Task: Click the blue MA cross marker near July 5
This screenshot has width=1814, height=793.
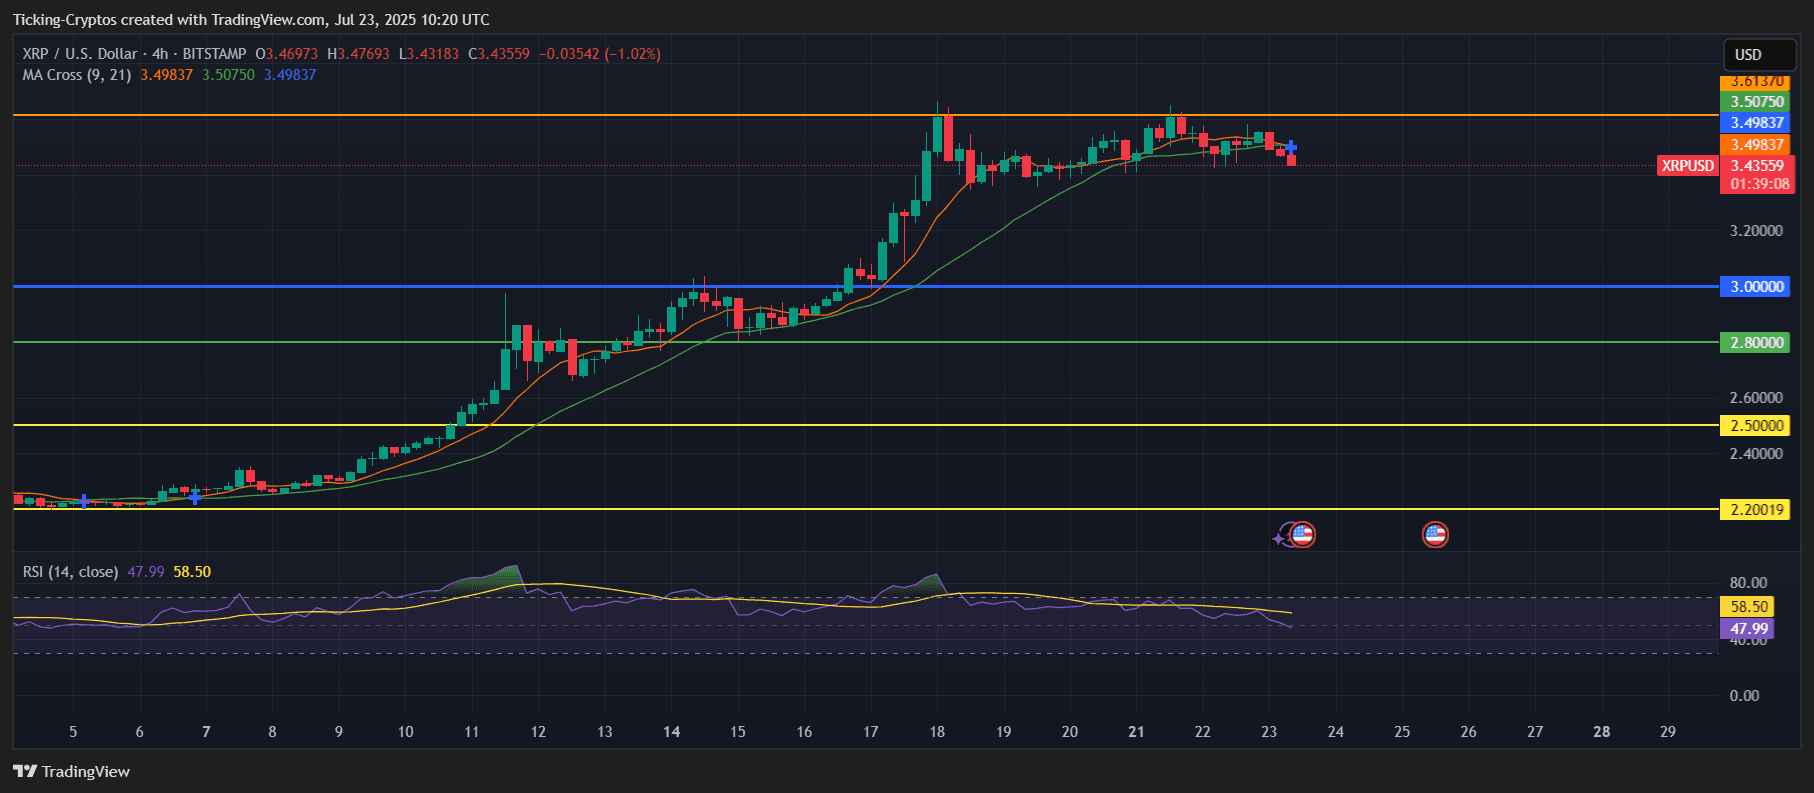Action: pyautogui.click(x=84, y=501)
